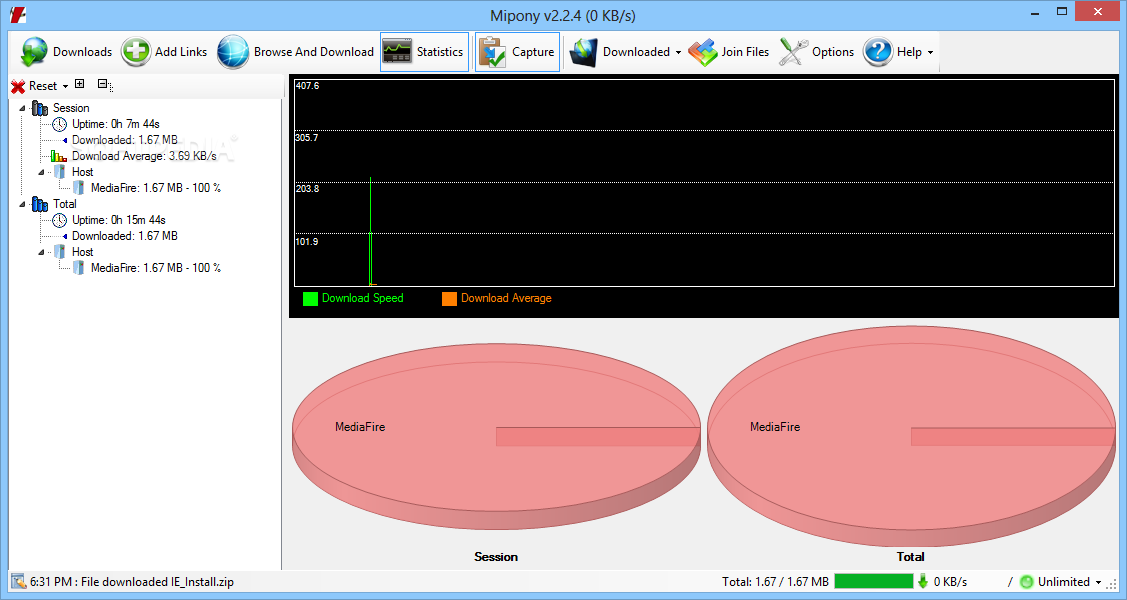Open the Help dropdown arrow
1127x600 pixels.
pyautogui.click(x=930, y=52)
